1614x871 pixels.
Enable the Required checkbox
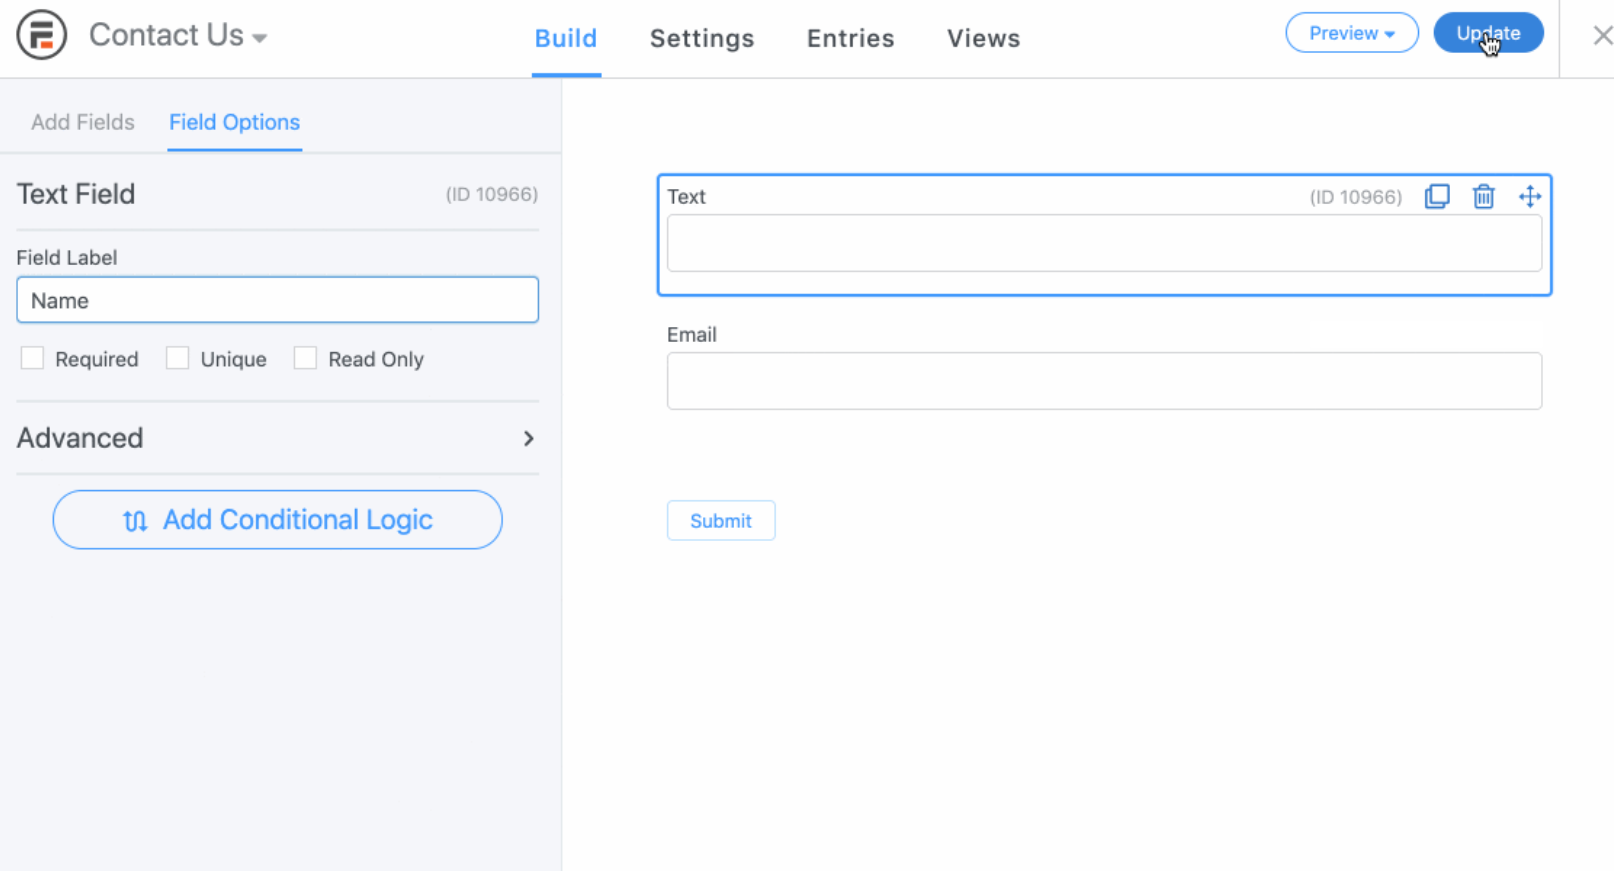pyautogui.click(x=33, y=358)
